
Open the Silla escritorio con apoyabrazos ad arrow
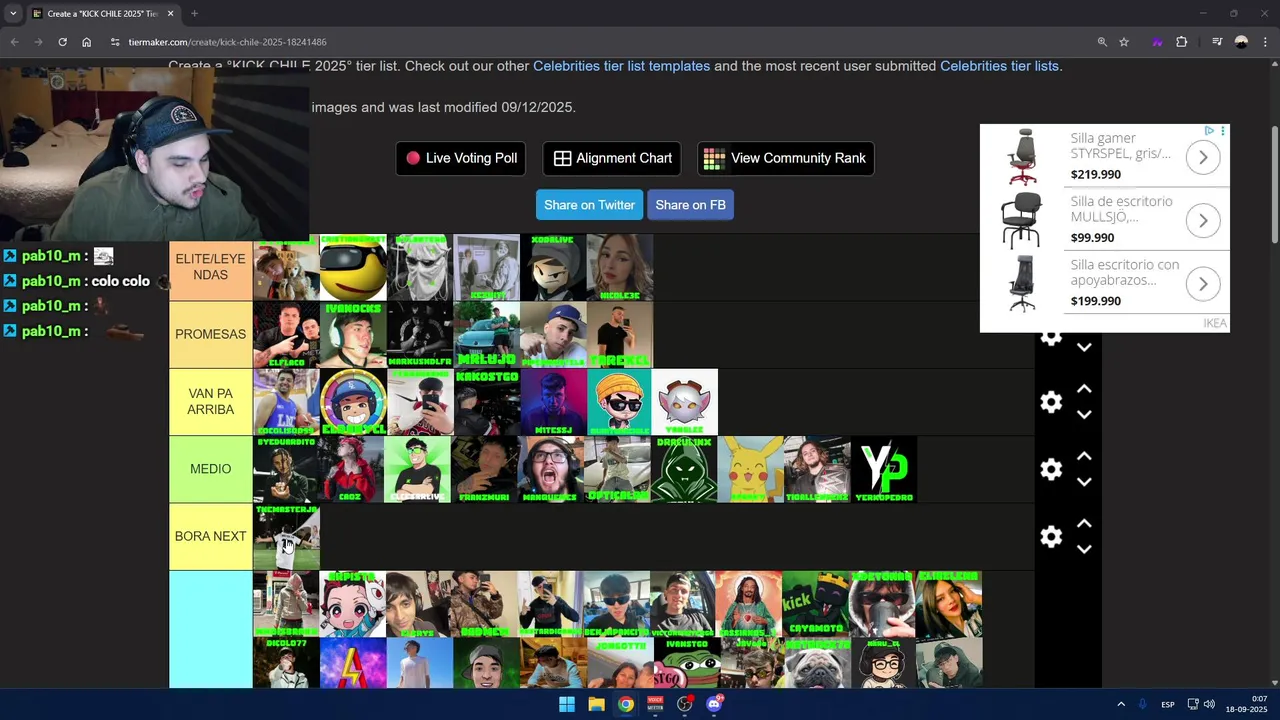(x=1203, y=284)
